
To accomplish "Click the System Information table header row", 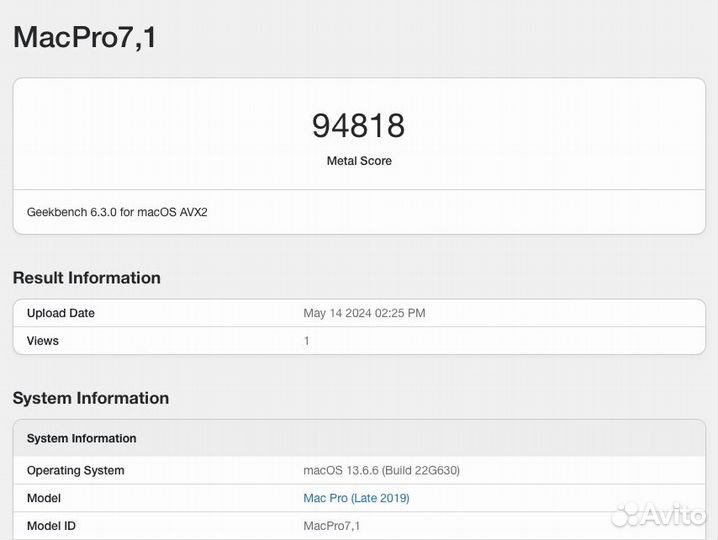I will point(82,438).
